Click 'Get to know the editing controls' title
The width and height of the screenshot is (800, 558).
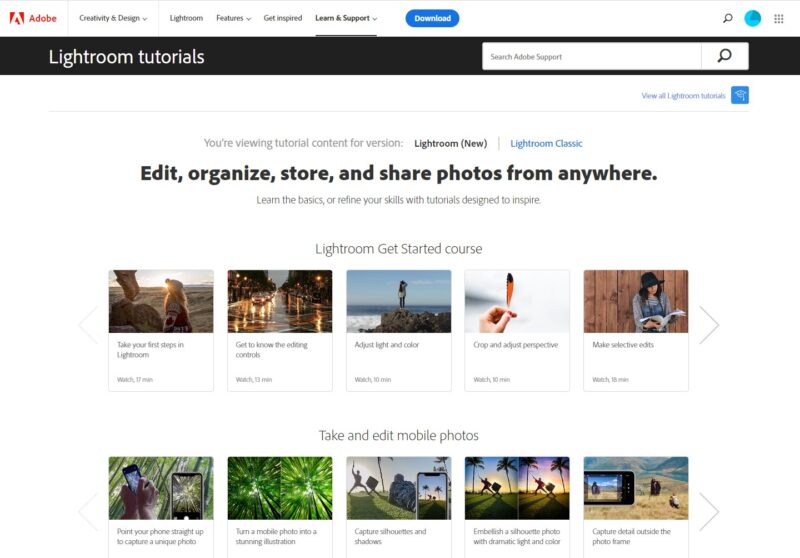[271, 350]
